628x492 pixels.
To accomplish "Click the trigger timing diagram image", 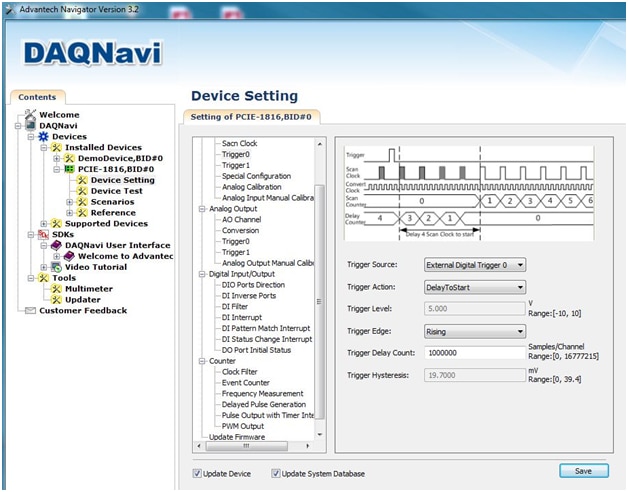I will (x=469, y=193).
